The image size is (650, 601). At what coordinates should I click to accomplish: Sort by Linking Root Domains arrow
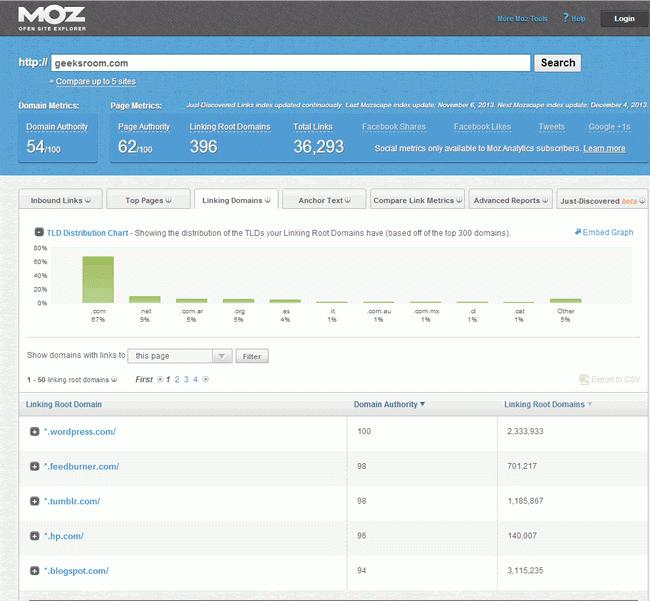pos(589,404)
